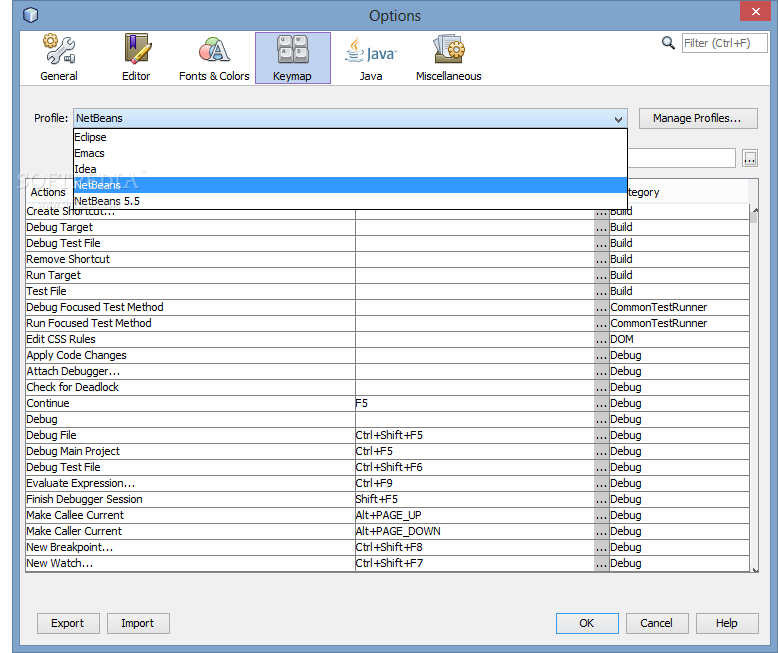778x653 pixels.
Task: Click the F5 shortcut cell for Continue
Action: coord(475,403)
